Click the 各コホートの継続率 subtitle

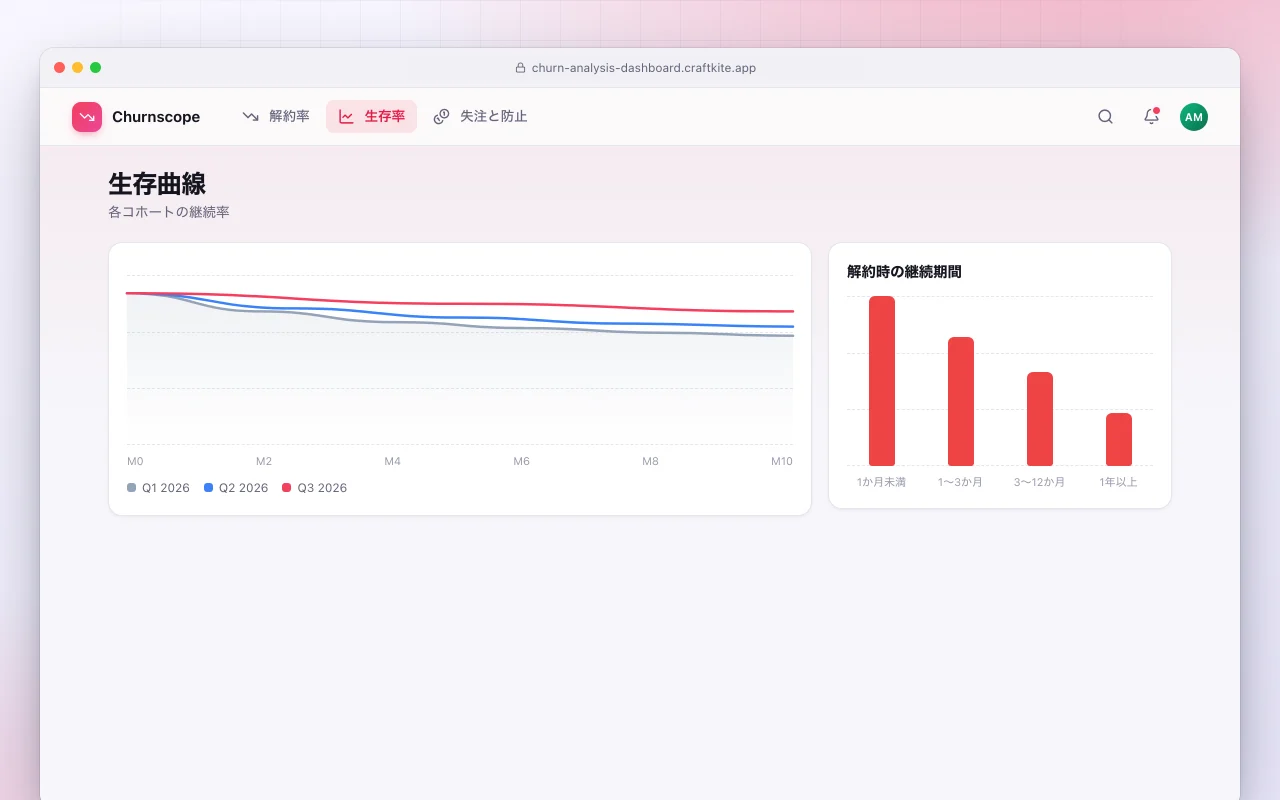tap(169, 212)
